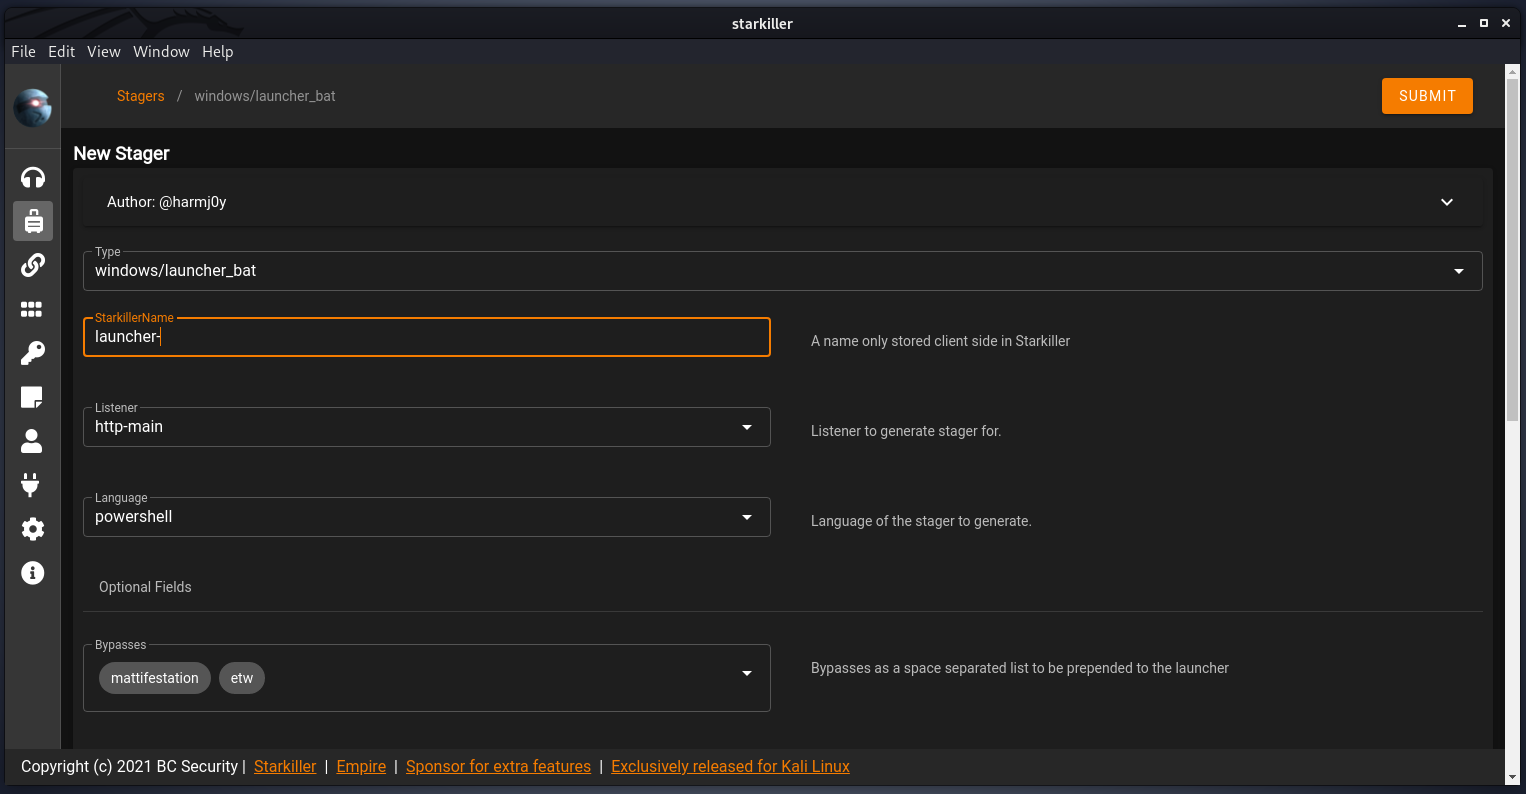Image resolution: width=1526 pixels, height=794 pixels.
Task: Click 'Copyright (c) 2021 BC Security' text
Action: [x=129, y=767]
